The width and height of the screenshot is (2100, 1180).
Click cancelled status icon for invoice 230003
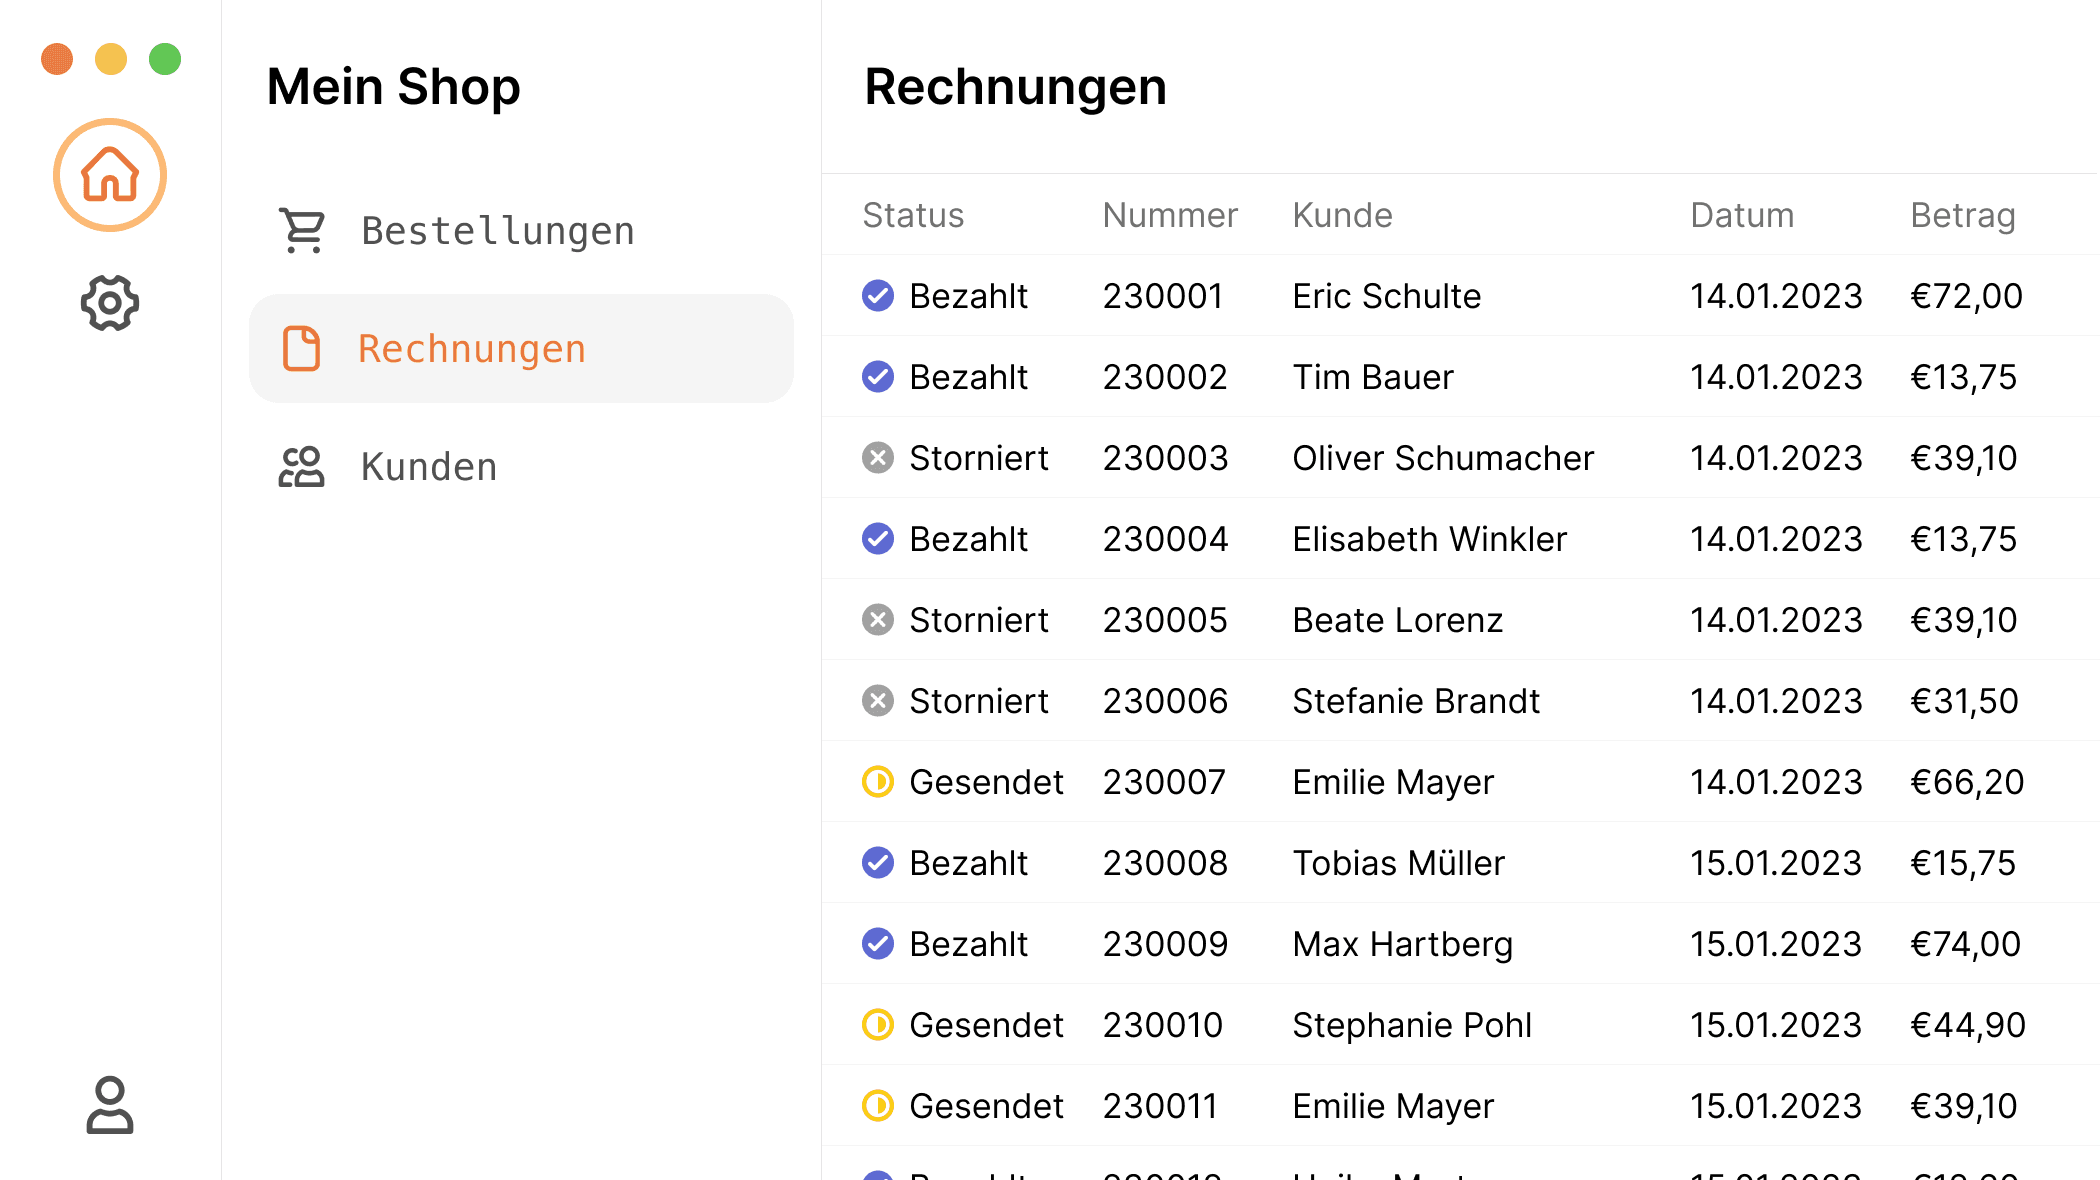click(x=878, y=458)
